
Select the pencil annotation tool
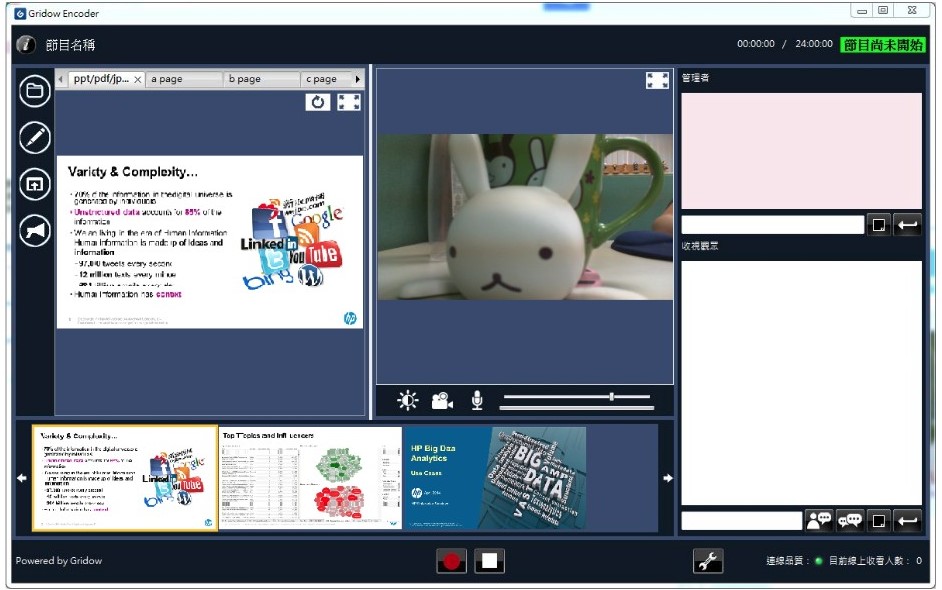coord(35,137)
